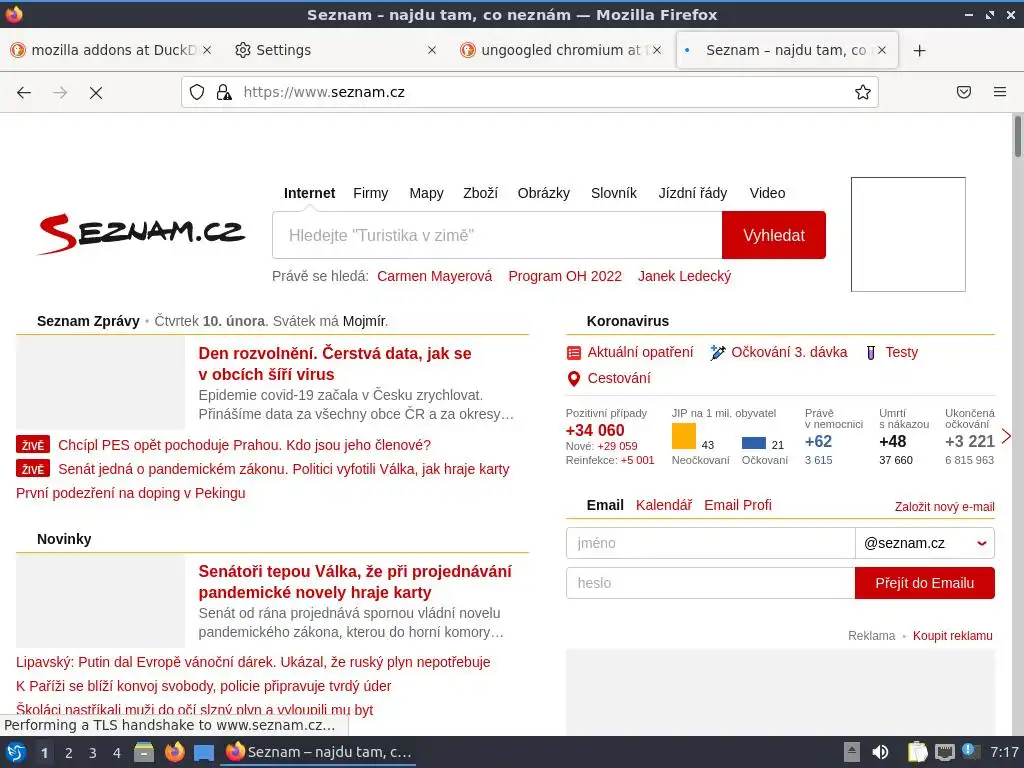
Task: Select the Obrázky search category
Action: coord(543,193)
